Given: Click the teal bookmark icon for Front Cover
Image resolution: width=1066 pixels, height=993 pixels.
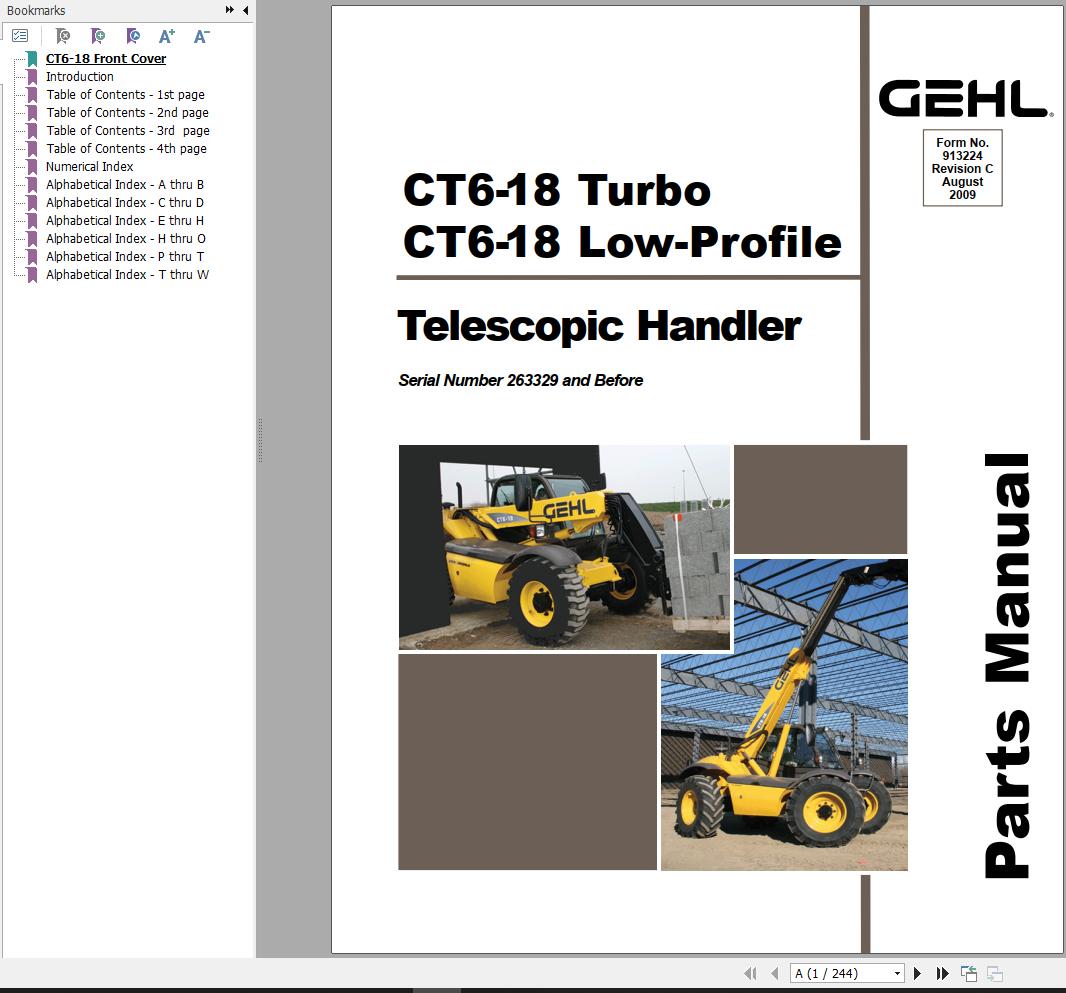Looking at the screenshot, I should pyautogui.click(x=32, y=59).
